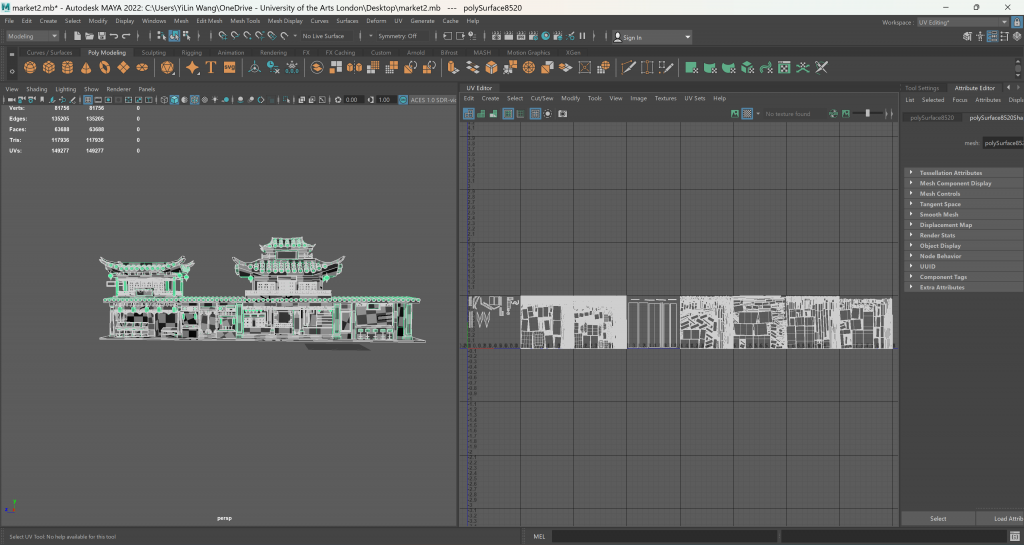Create a polygon cylinder from the shelf
Image resolution: width=1024 pixels, height=545 pixels.
click(67, 67)
